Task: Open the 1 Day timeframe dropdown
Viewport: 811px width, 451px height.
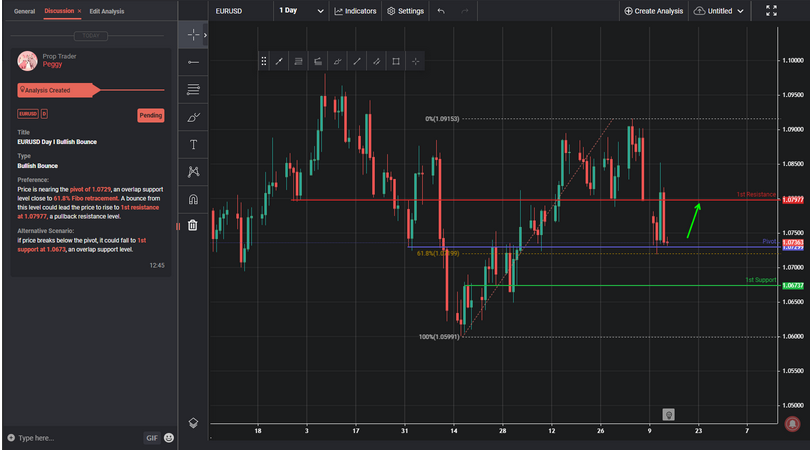Action: (301, 11)
